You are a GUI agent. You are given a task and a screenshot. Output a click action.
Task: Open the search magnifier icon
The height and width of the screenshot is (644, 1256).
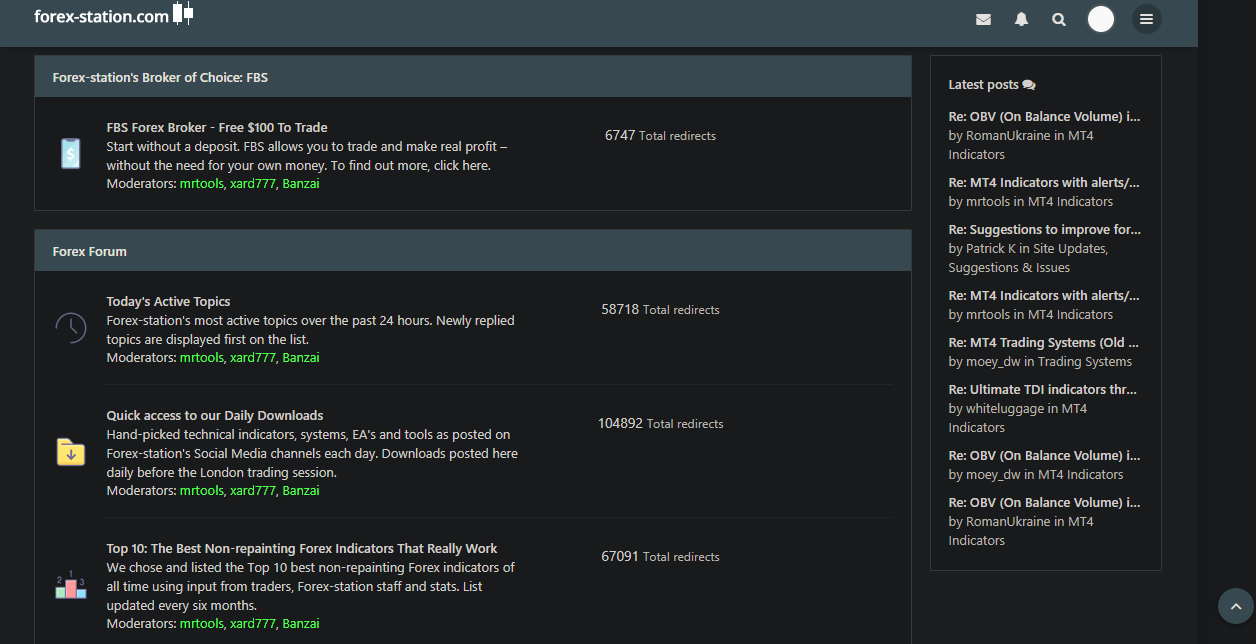(1059, 19)
